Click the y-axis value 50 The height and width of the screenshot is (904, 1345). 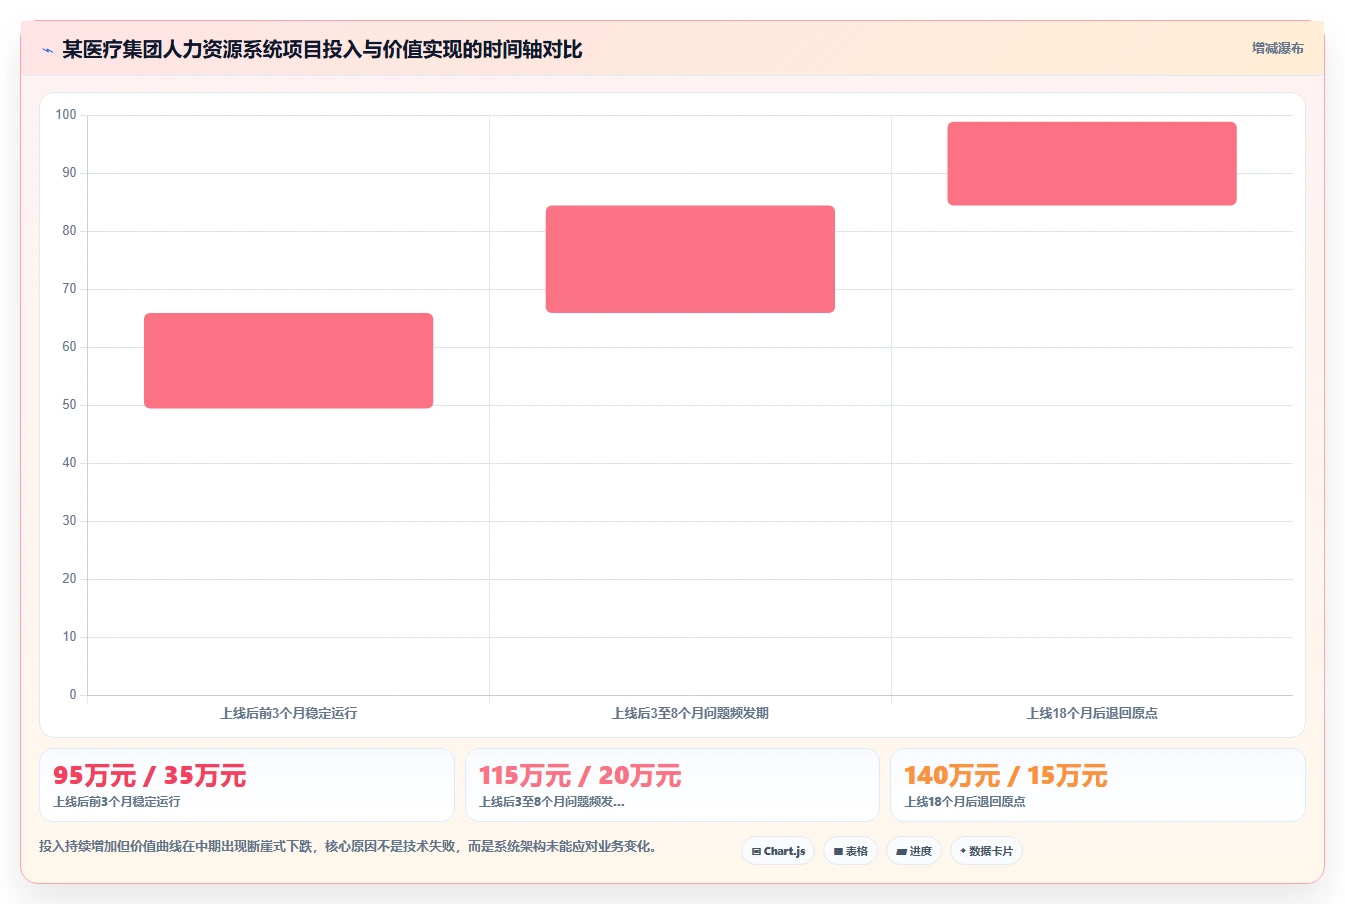[69, 405]
